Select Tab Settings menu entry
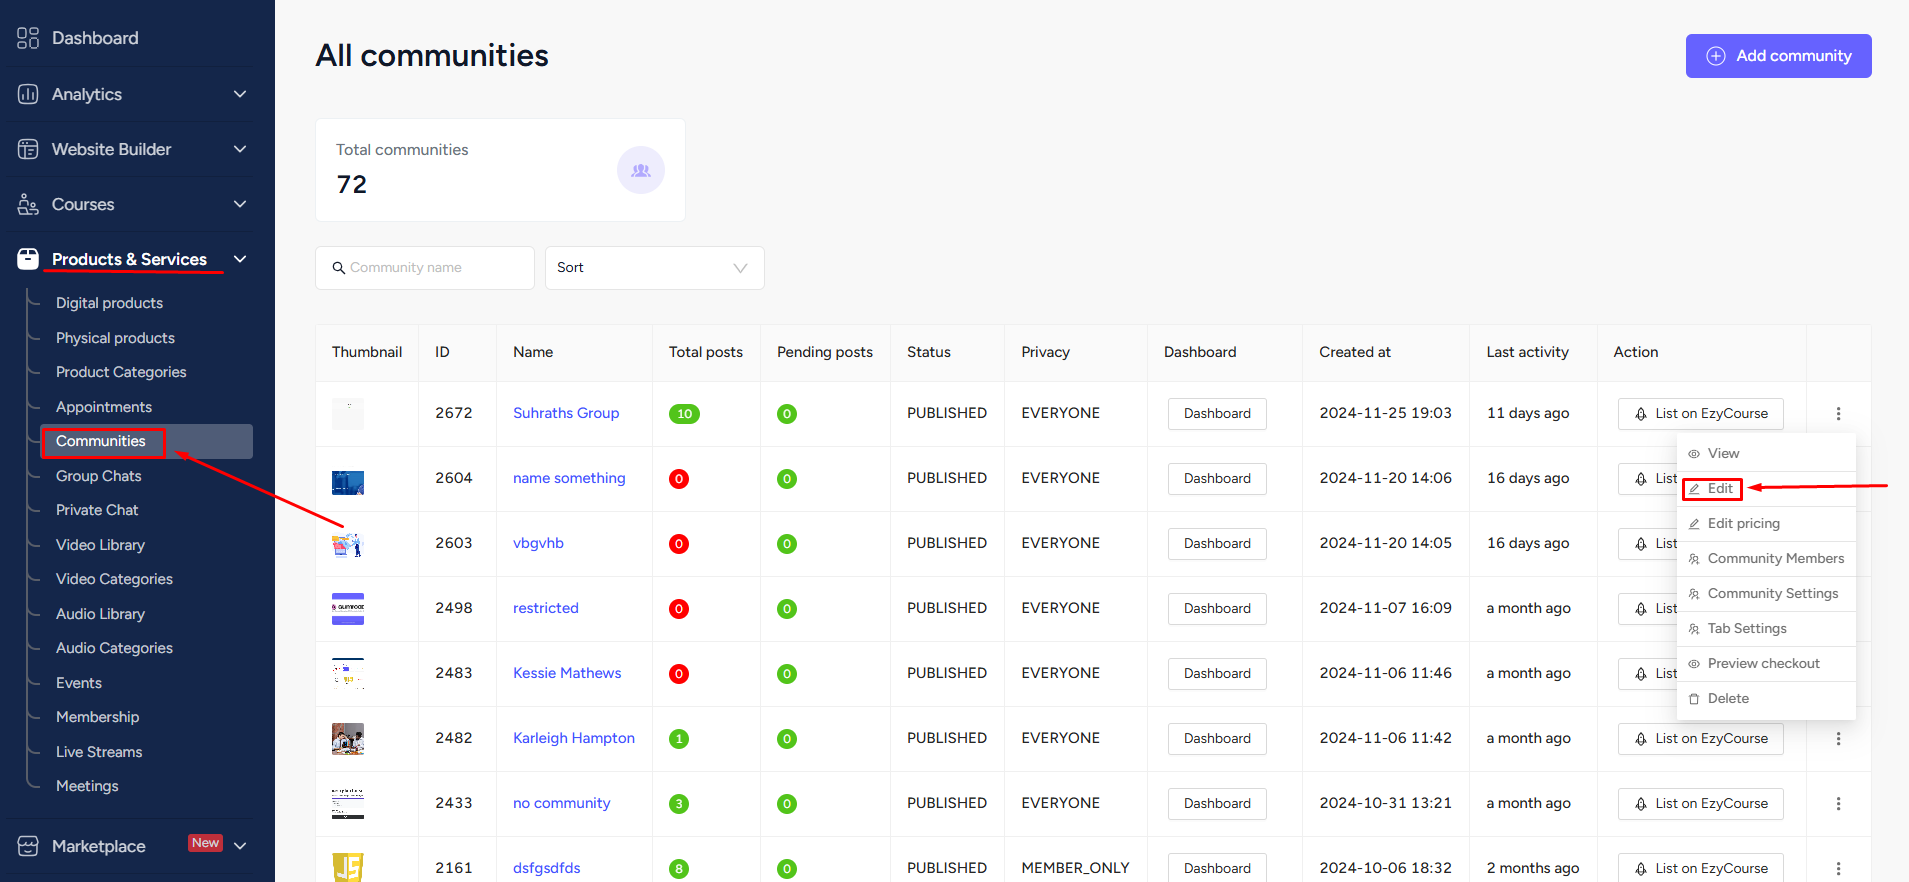 click(1766, 628)
